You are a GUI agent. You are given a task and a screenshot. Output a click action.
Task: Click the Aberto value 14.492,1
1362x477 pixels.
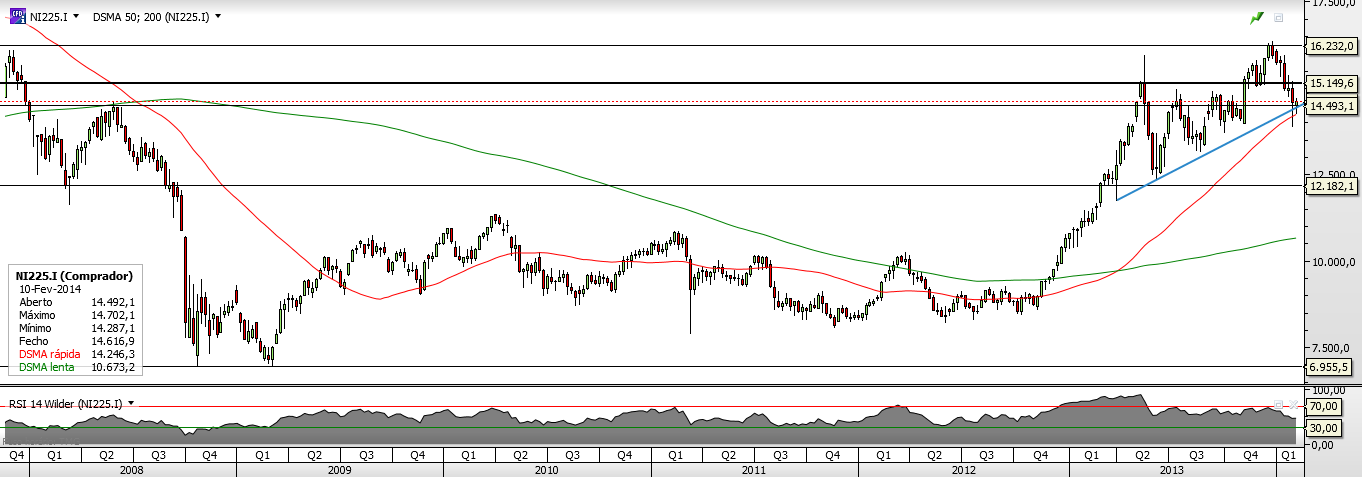[x=112, y=301]
